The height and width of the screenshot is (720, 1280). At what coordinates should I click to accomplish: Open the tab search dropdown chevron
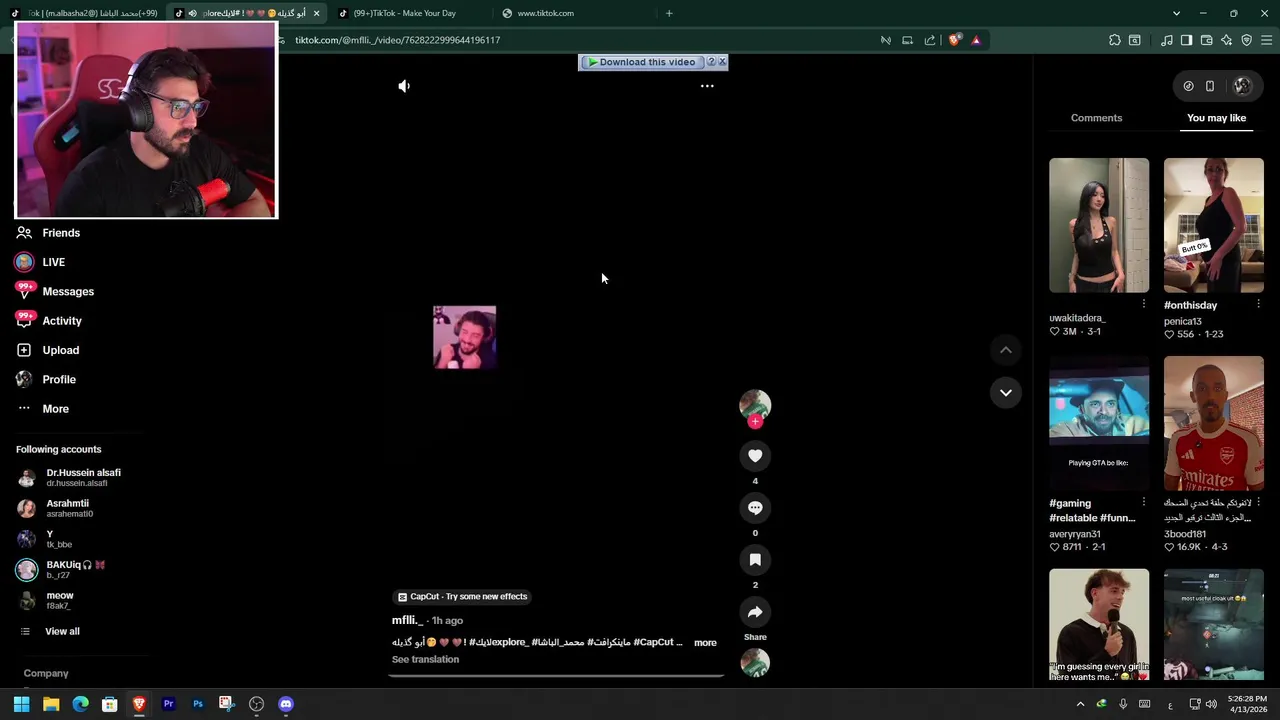click(1176, 13)
